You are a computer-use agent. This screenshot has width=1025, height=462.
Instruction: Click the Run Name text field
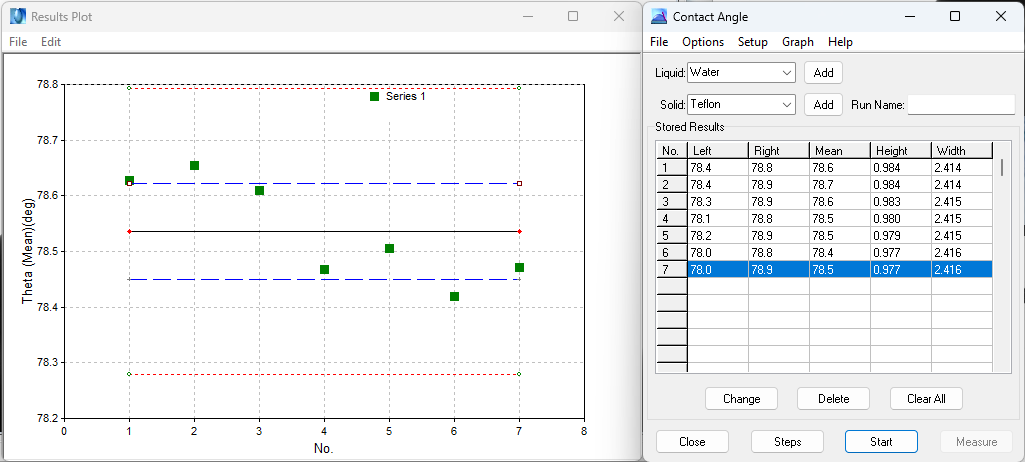click(960, 104)
